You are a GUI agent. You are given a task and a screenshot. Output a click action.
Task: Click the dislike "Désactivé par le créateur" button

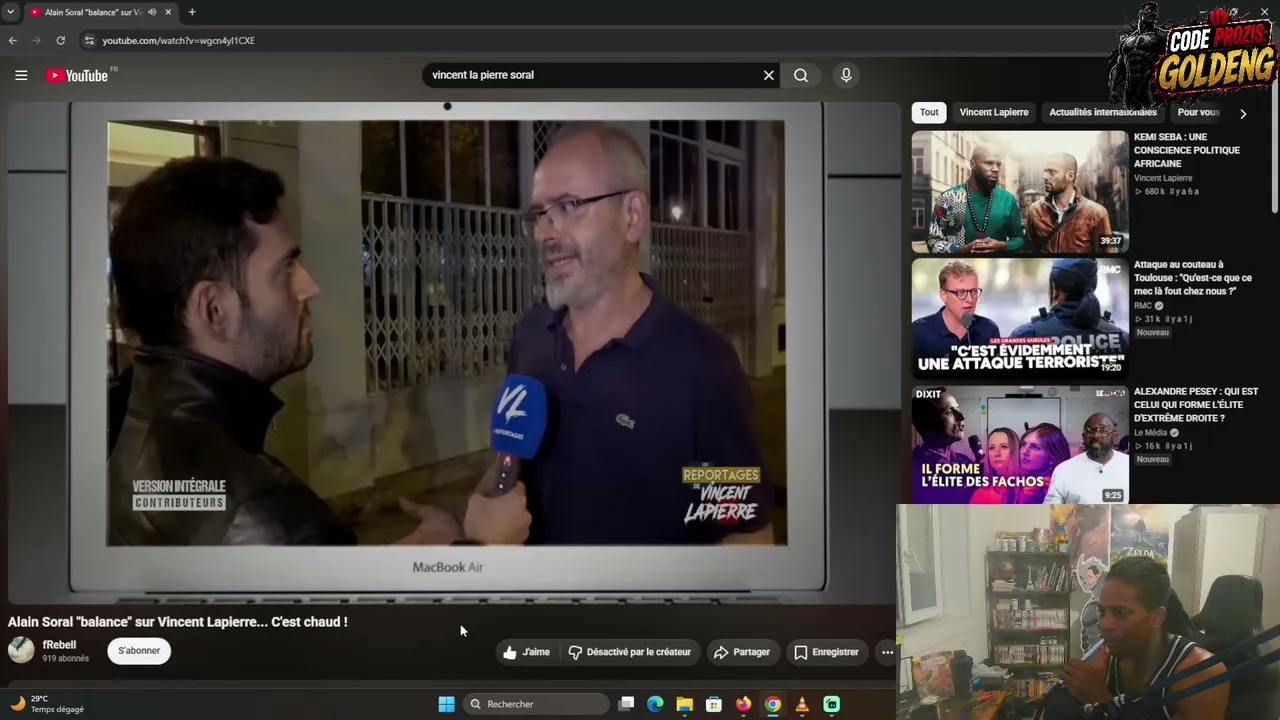pyautogui.click(x=630, y=652)
